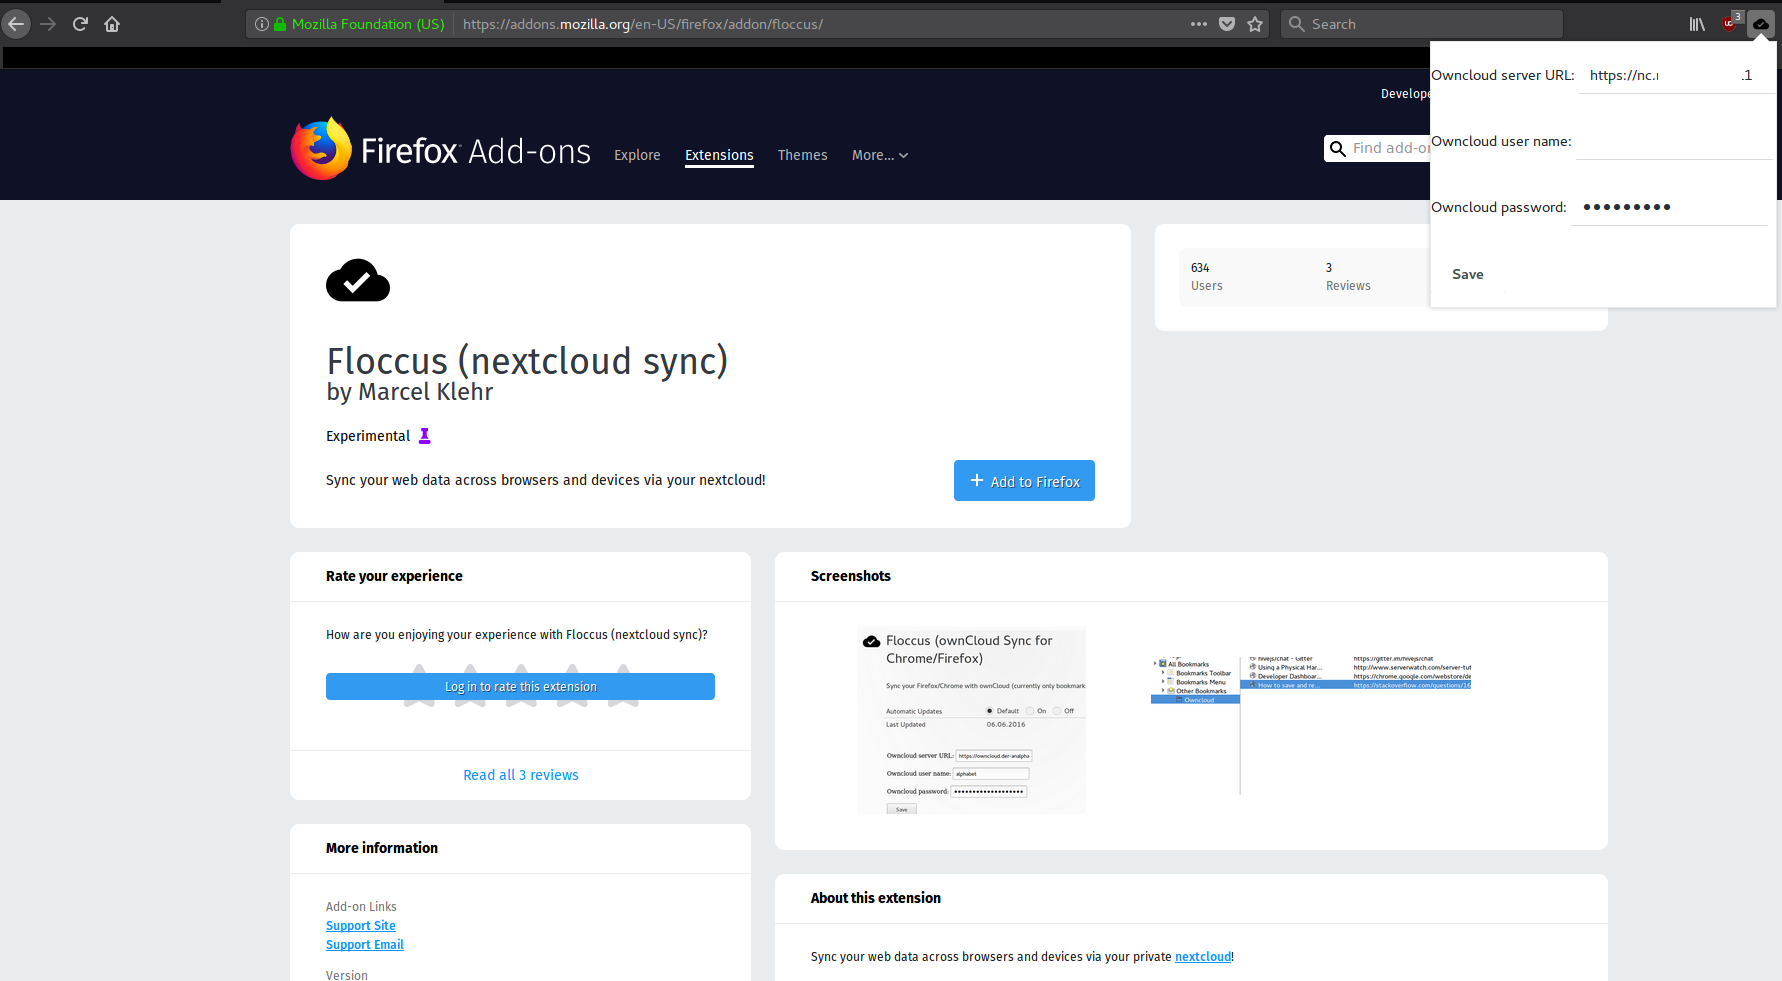1782x981 pixels.
Task: Click the browser address bar URL
Action: coord(642,24)
